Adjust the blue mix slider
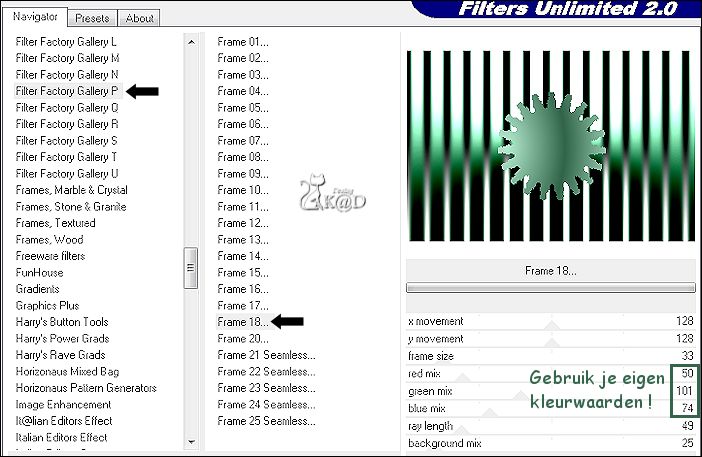Viewport: 702px width, 457px height. coord(490,412)
